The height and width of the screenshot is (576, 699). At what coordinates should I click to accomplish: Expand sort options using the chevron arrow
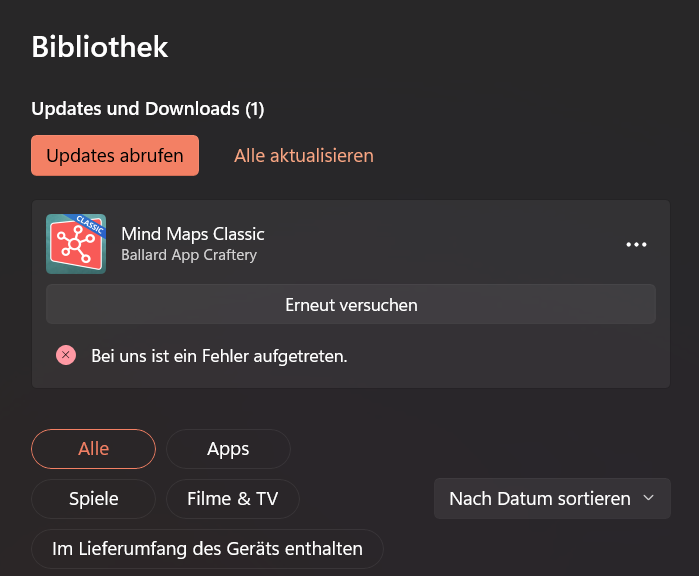point(648,498)
